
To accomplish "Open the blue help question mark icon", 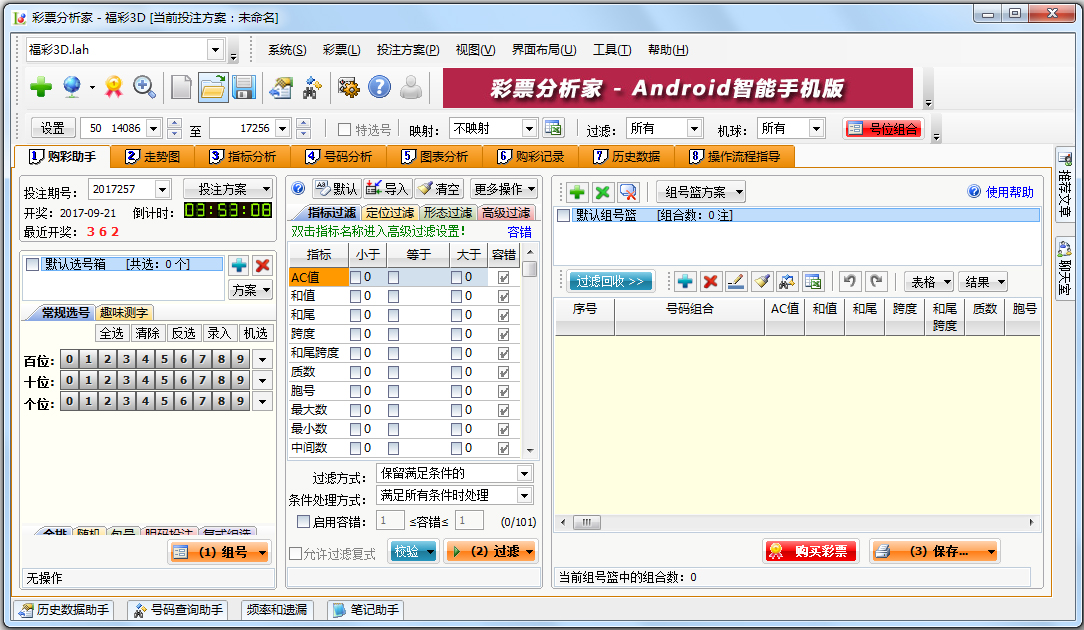I will (379, 88).
